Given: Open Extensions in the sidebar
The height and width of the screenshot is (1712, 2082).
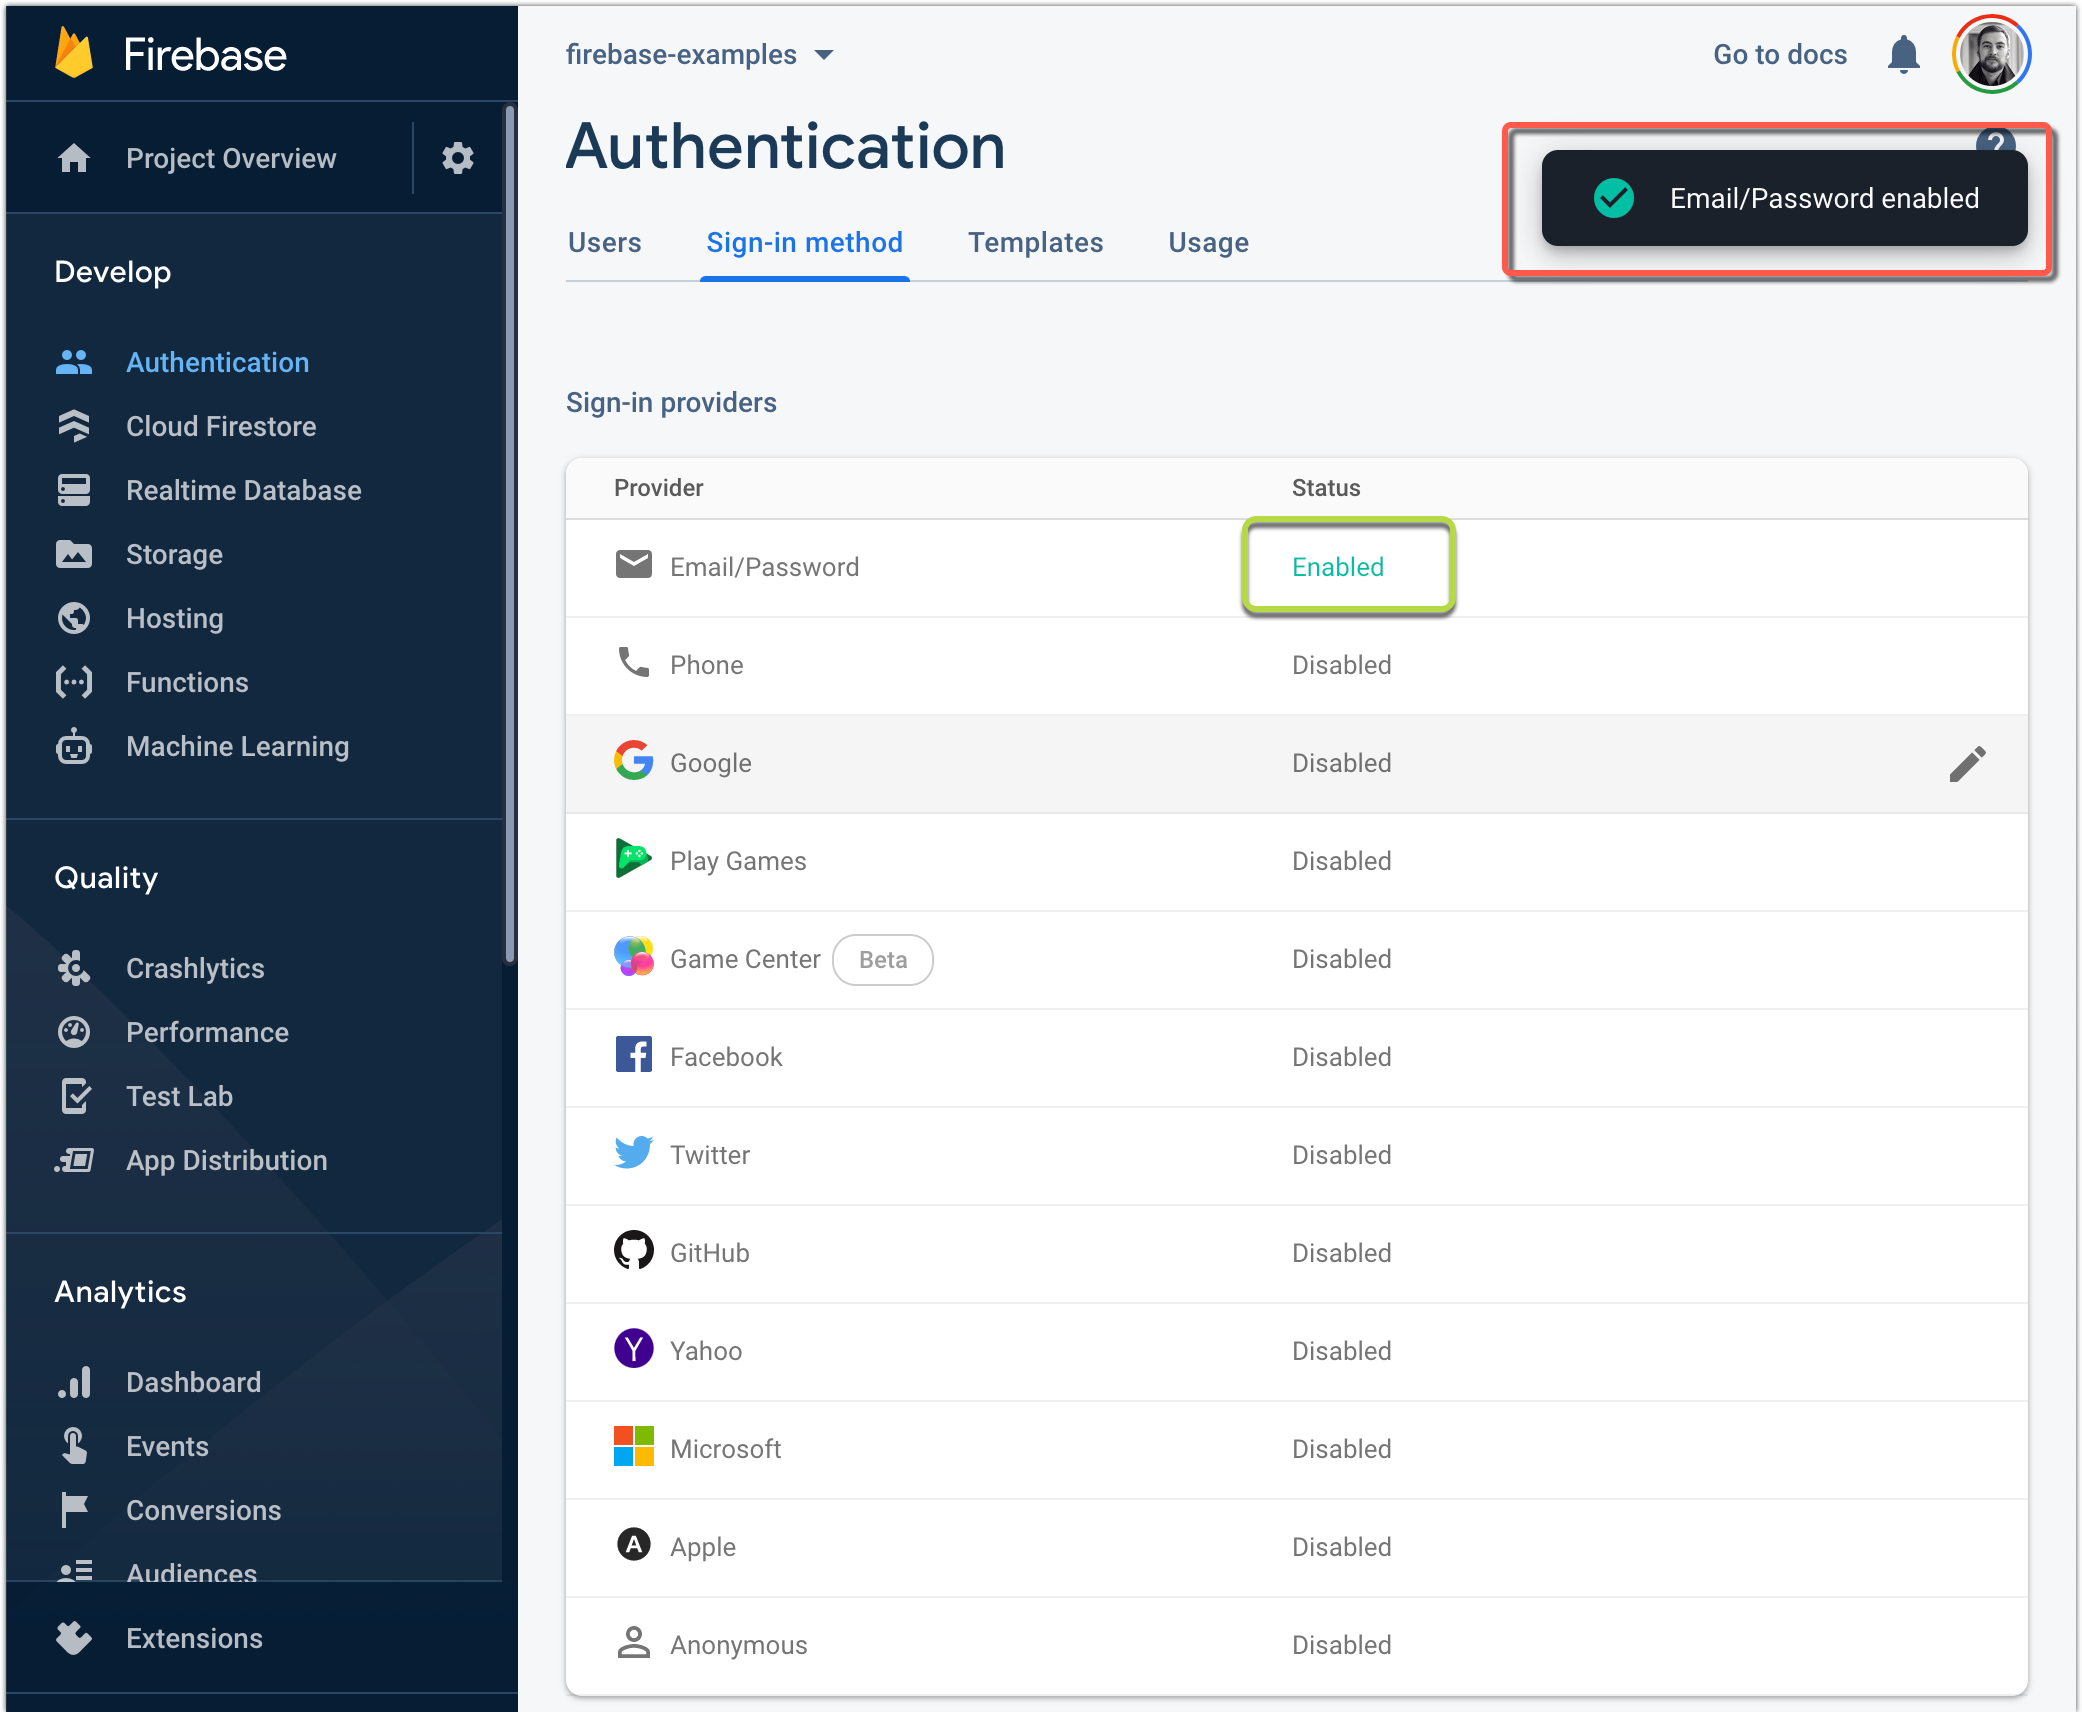Looking at the screenshot, I should (x=194, y=1638).
